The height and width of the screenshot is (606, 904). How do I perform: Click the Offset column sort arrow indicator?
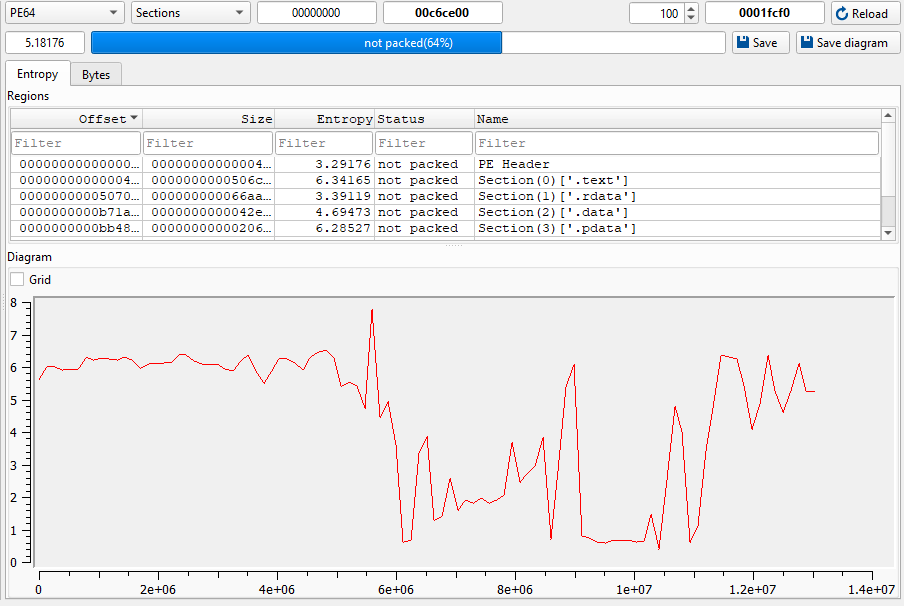[134, 118]
